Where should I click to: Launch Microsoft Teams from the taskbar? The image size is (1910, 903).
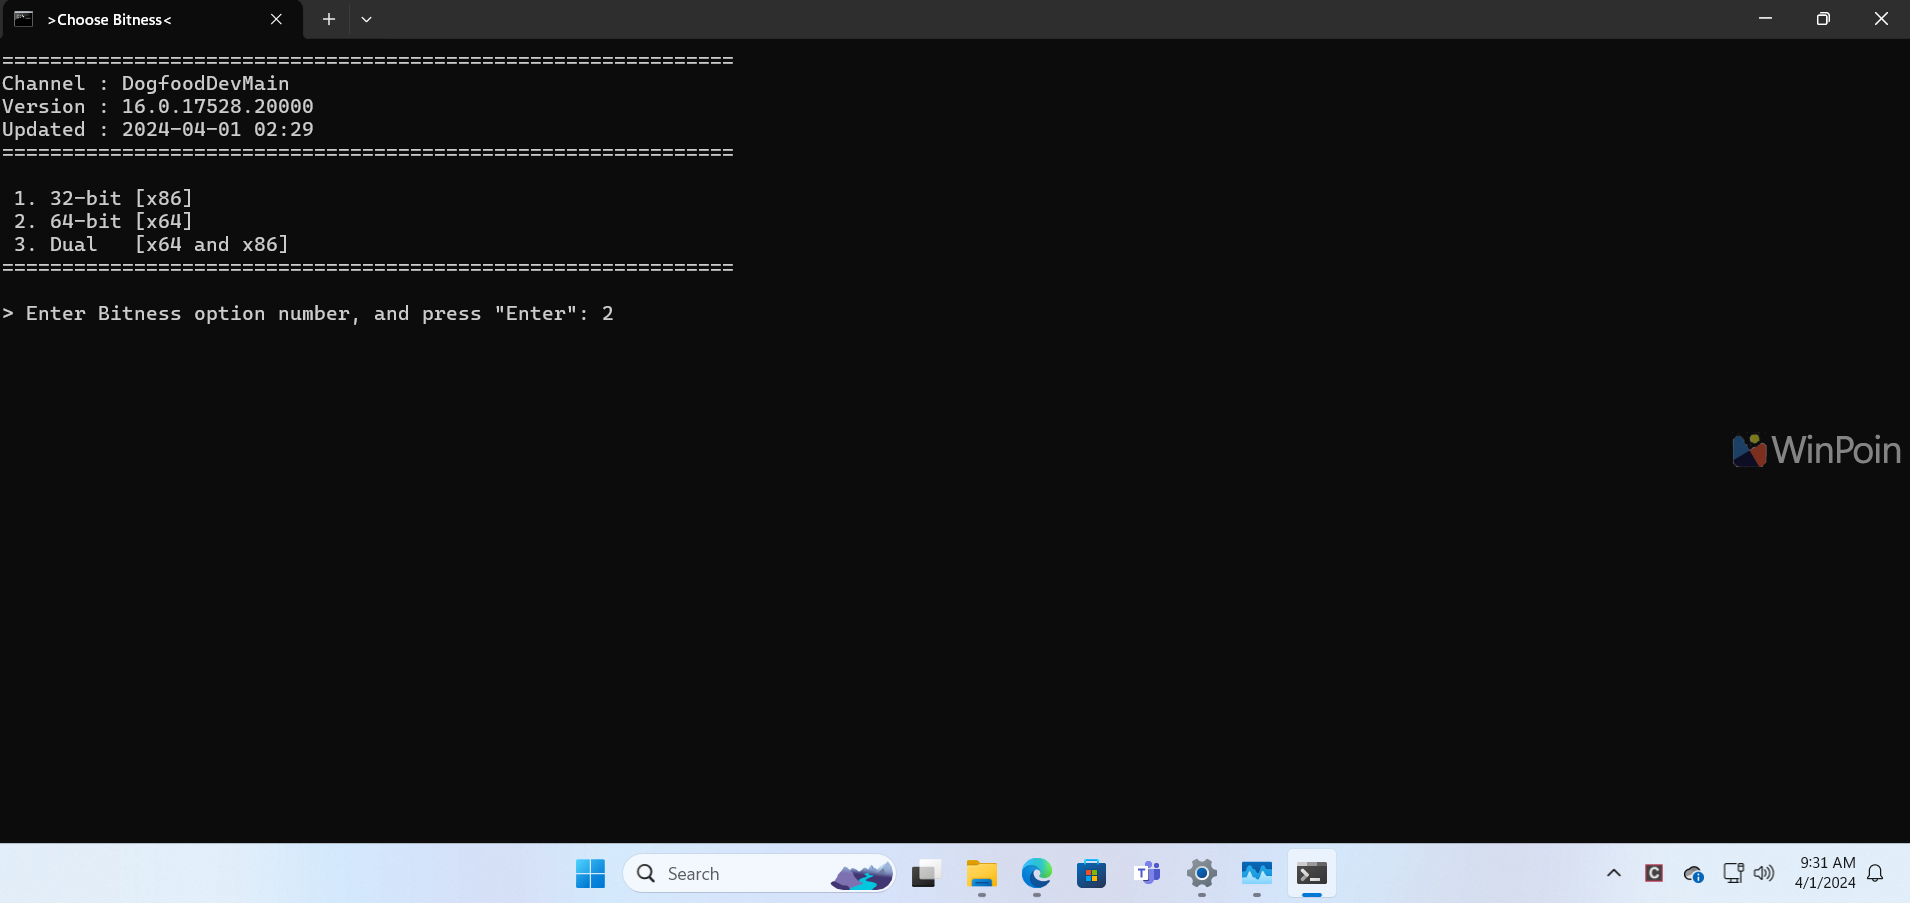pyautogui.click(x=1147, y=874)
